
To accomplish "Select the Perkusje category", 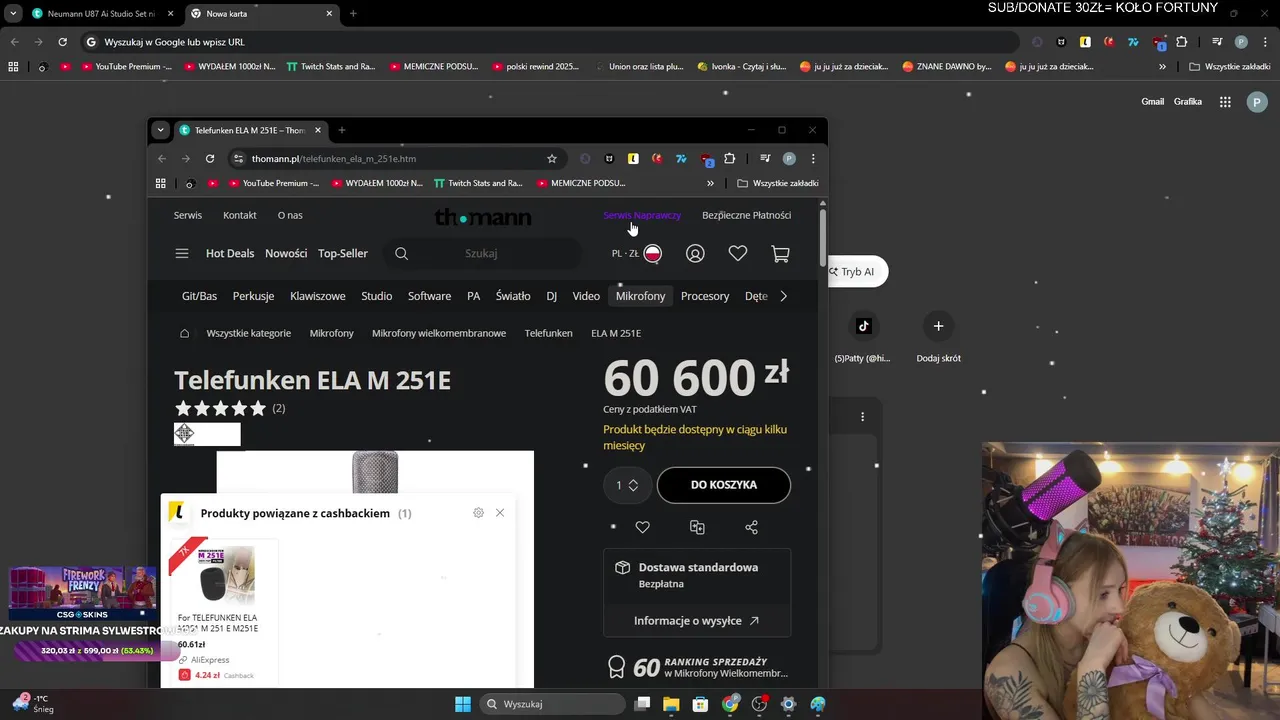I will 253,296.
